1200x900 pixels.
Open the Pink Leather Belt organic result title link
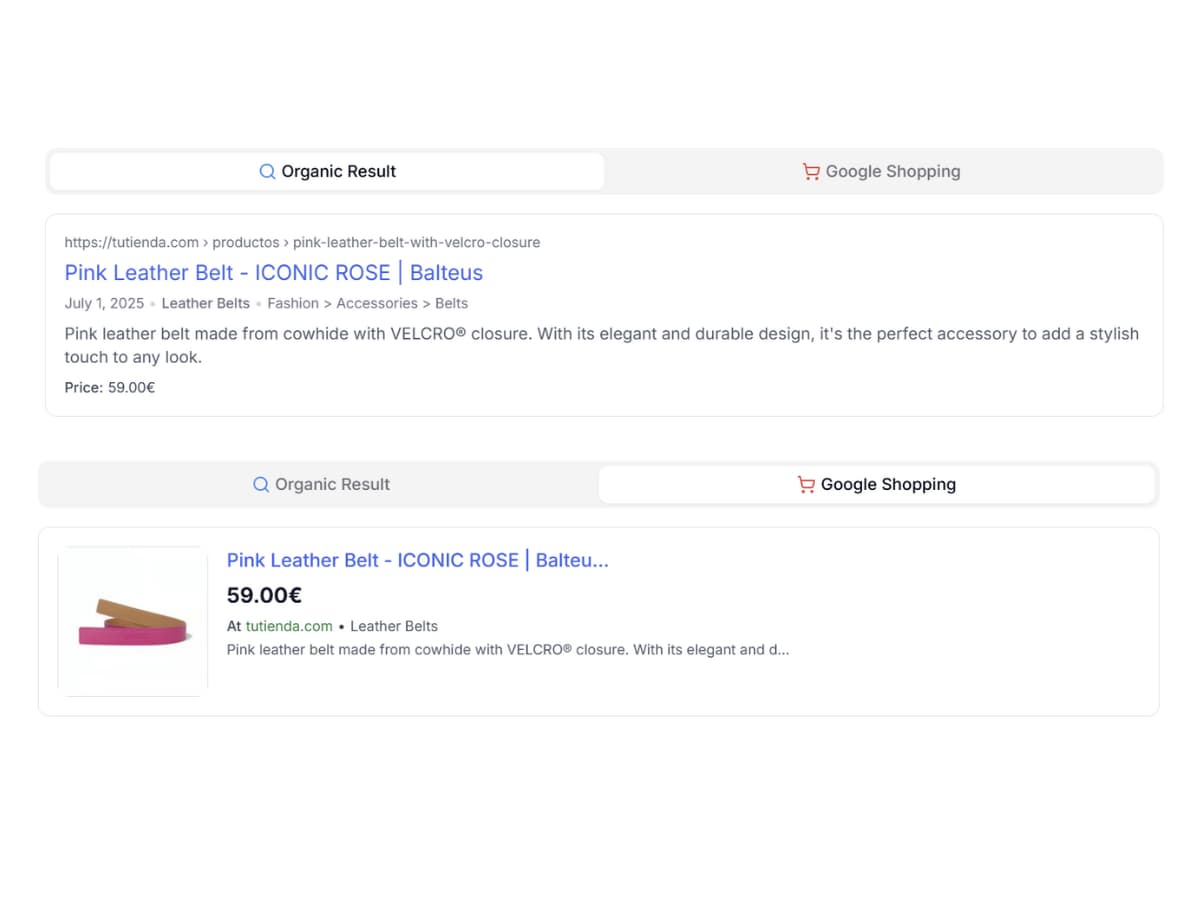(x=273, y=272)
